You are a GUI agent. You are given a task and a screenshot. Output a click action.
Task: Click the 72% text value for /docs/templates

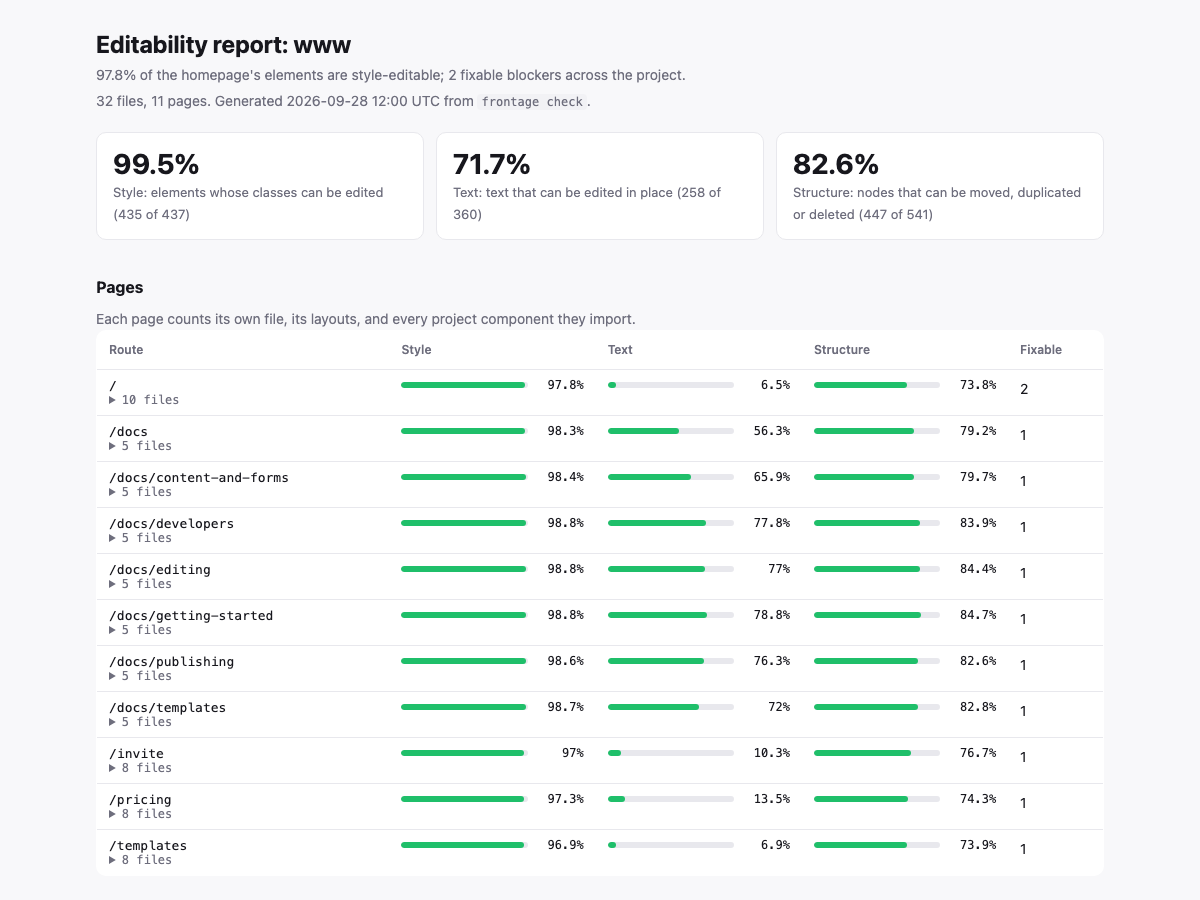click(x=779, y=707)
